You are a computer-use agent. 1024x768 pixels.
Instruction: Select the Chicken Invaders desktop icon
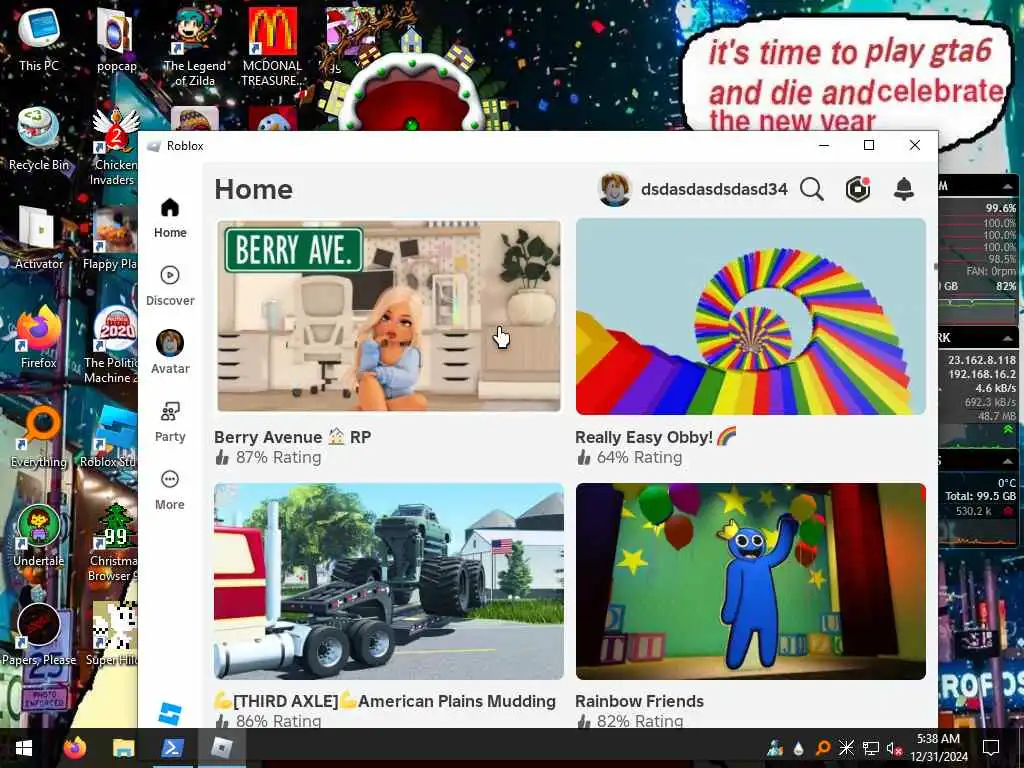pos(115,147)
